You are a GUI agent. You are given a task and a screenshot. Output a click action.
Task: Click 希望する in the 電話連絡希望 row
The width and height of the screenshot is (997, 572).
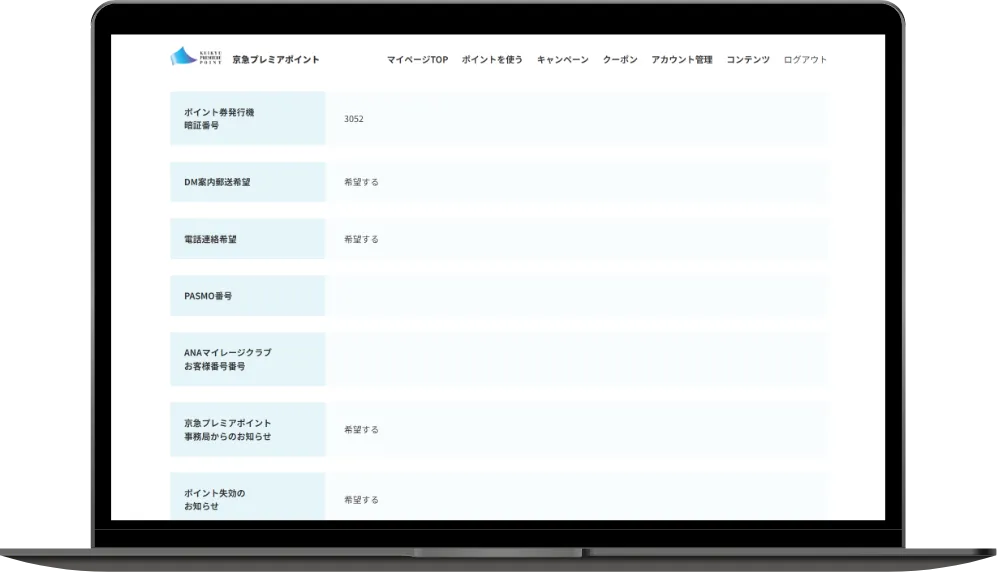click(x=361, y=239)
